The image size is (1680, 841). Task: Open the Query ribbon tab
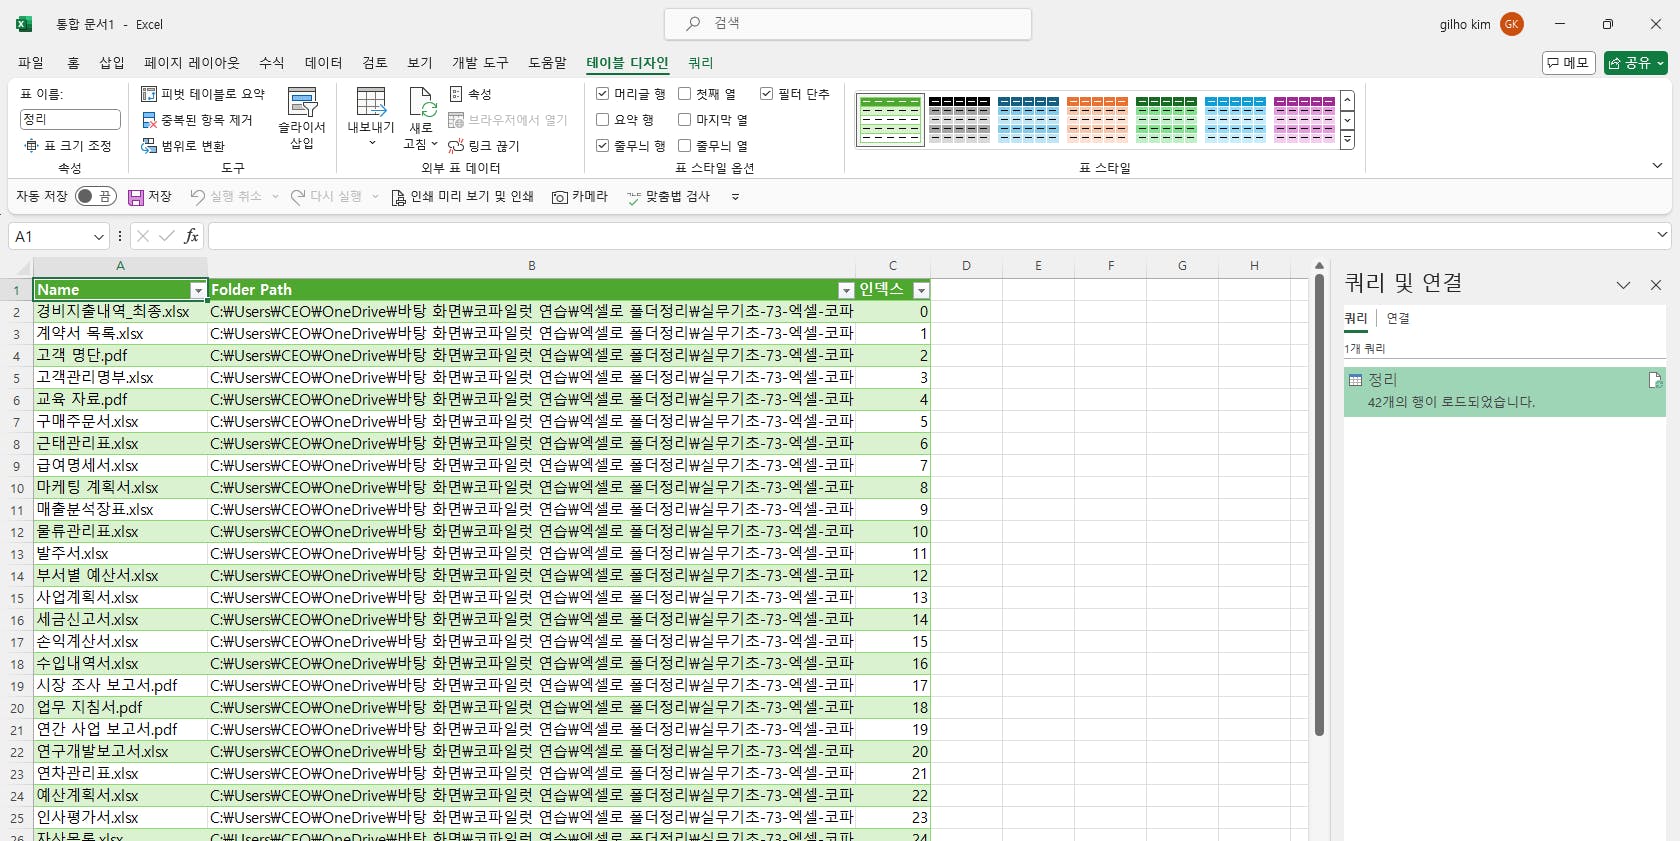pos(700,63)
